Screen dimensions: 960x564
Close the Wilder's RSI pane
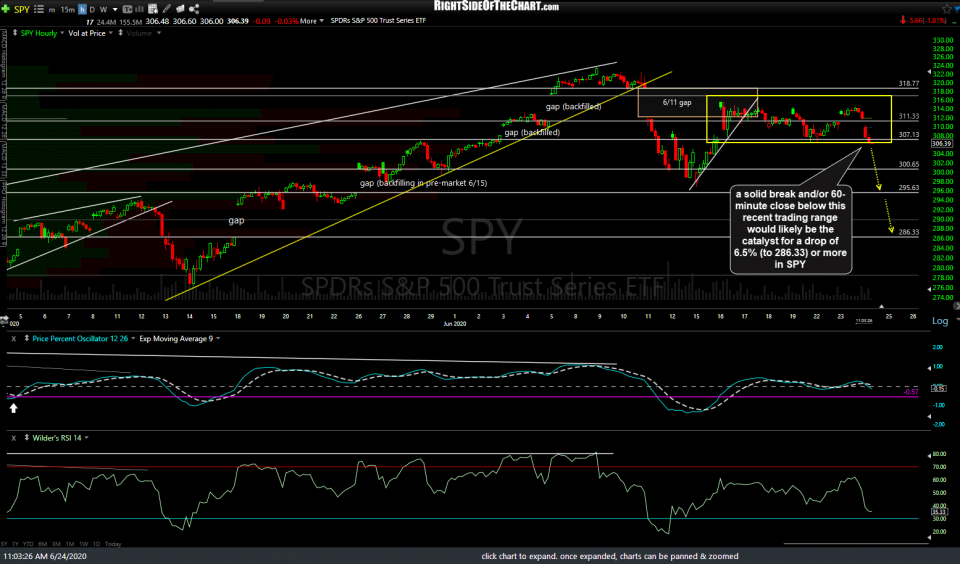[13, 438]
